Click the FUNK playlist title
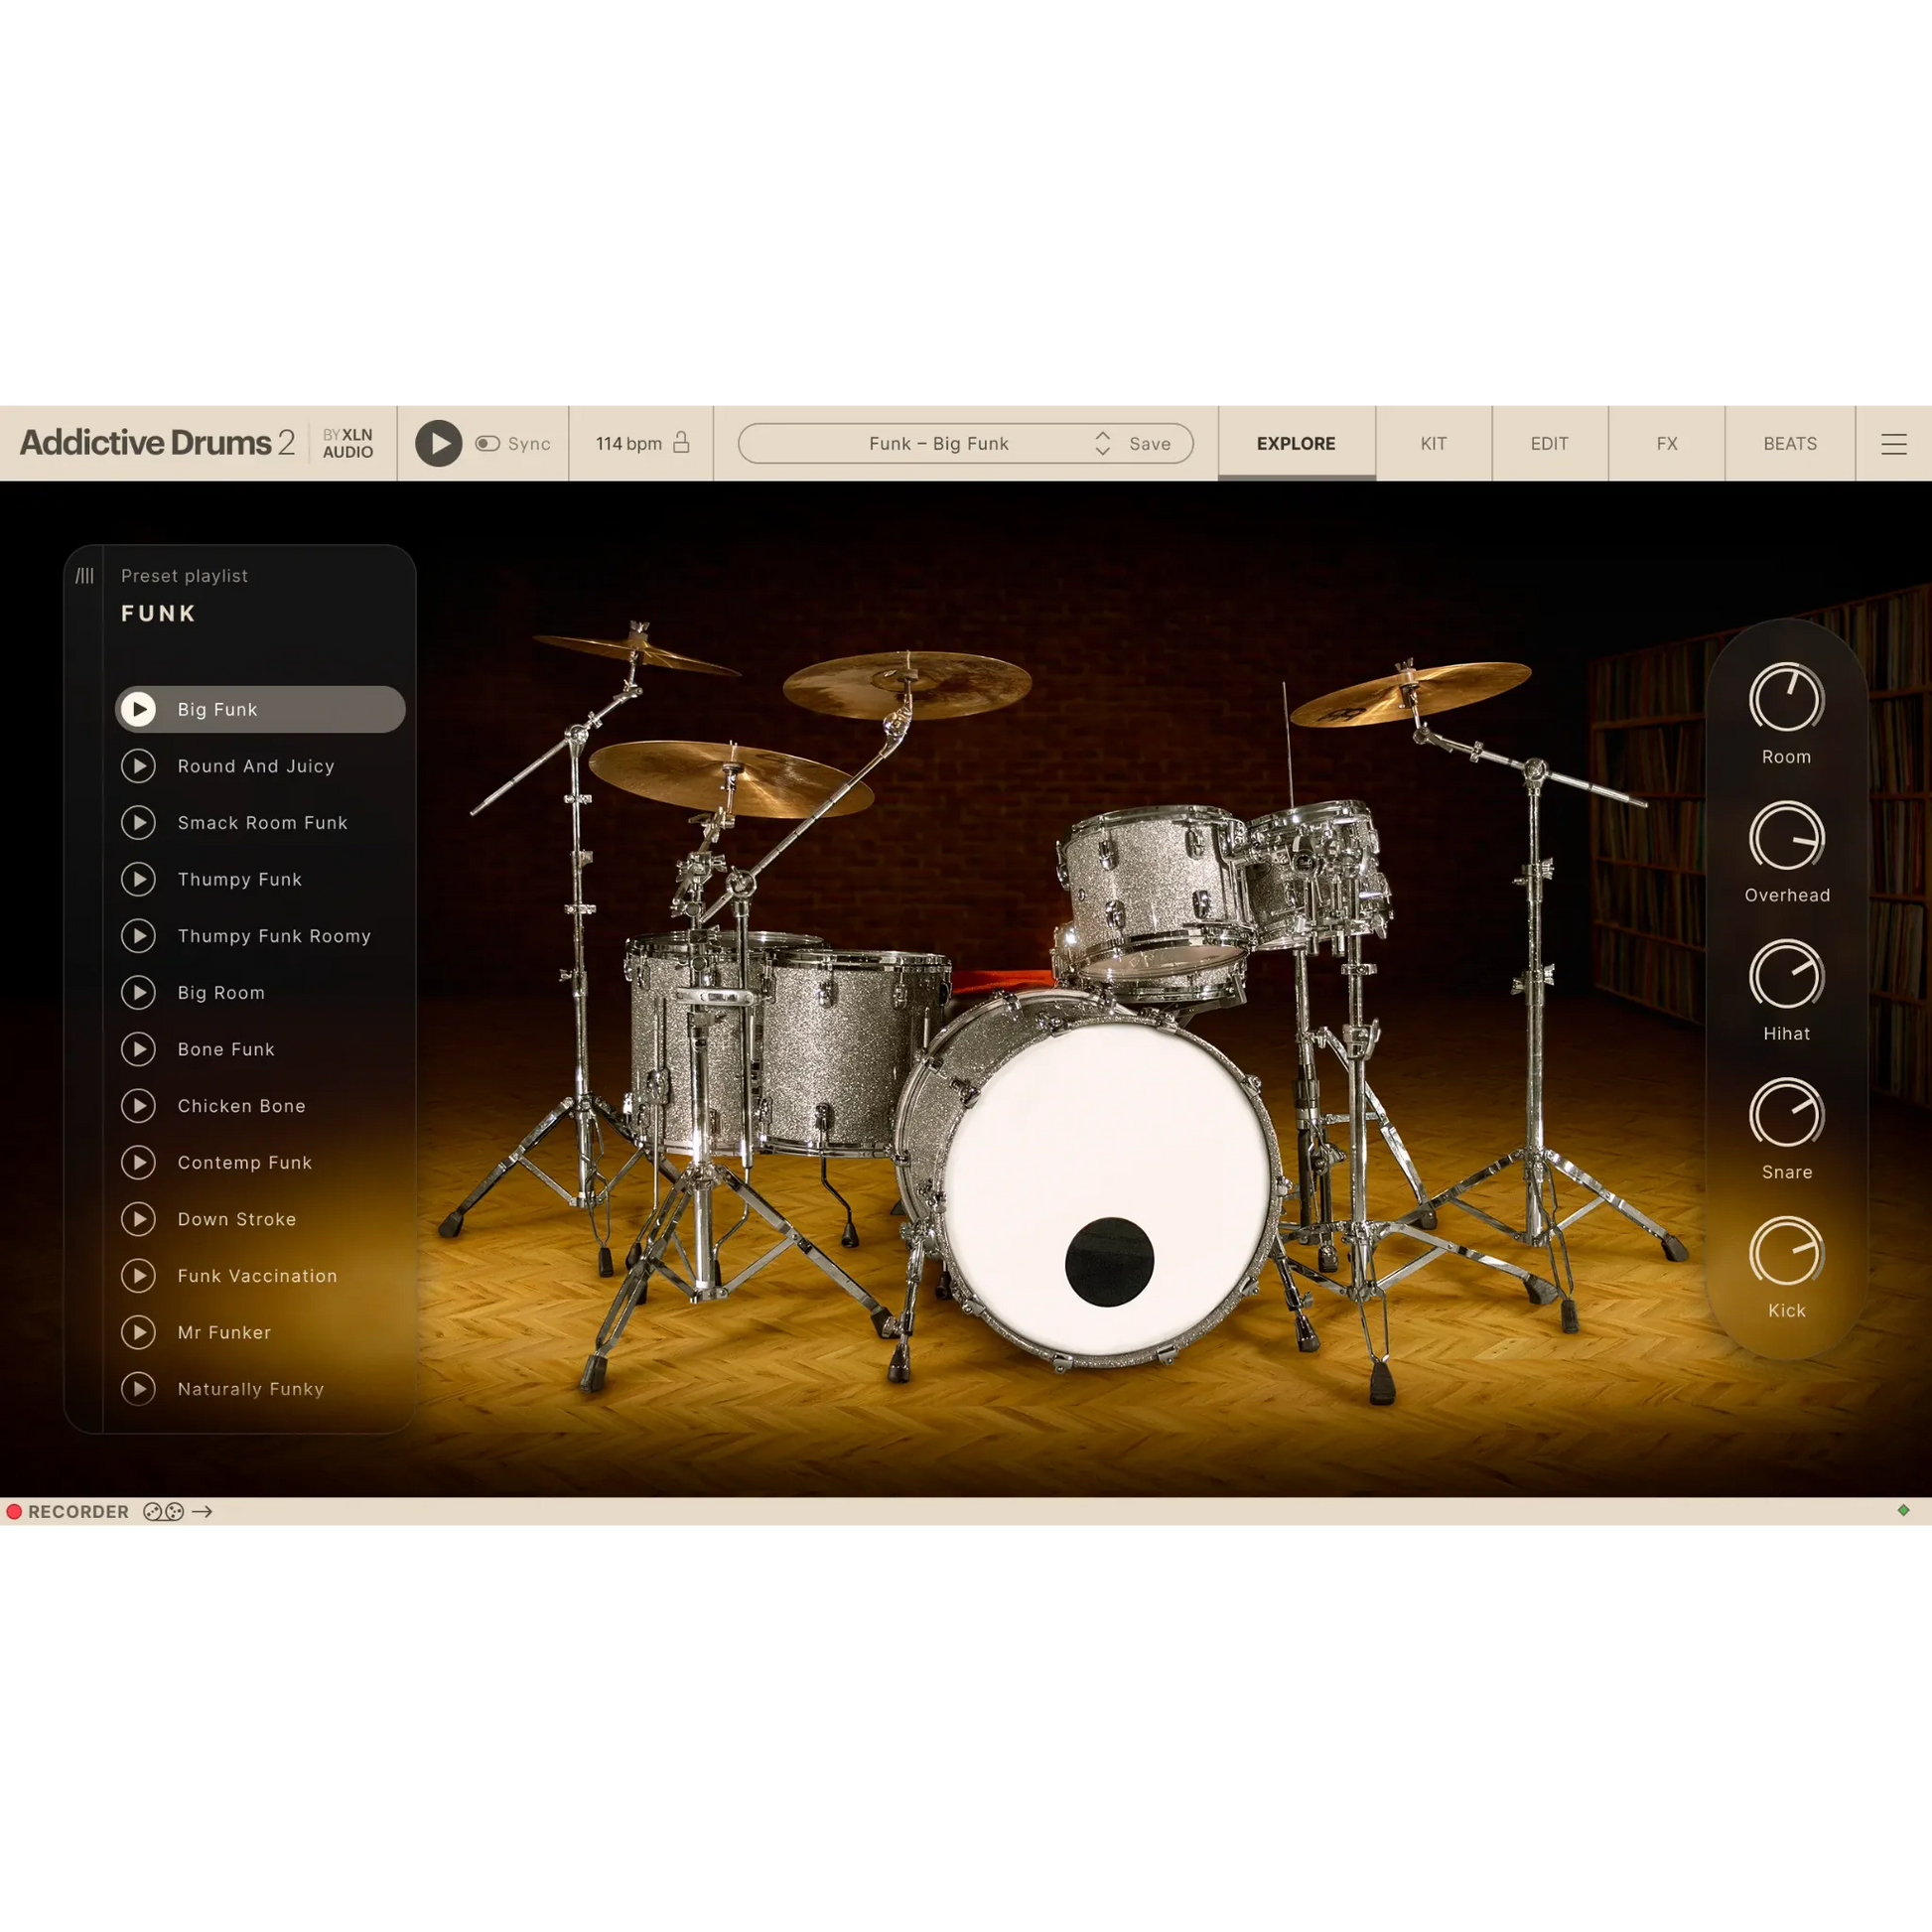1932x1932 pixels. point(158,613)
